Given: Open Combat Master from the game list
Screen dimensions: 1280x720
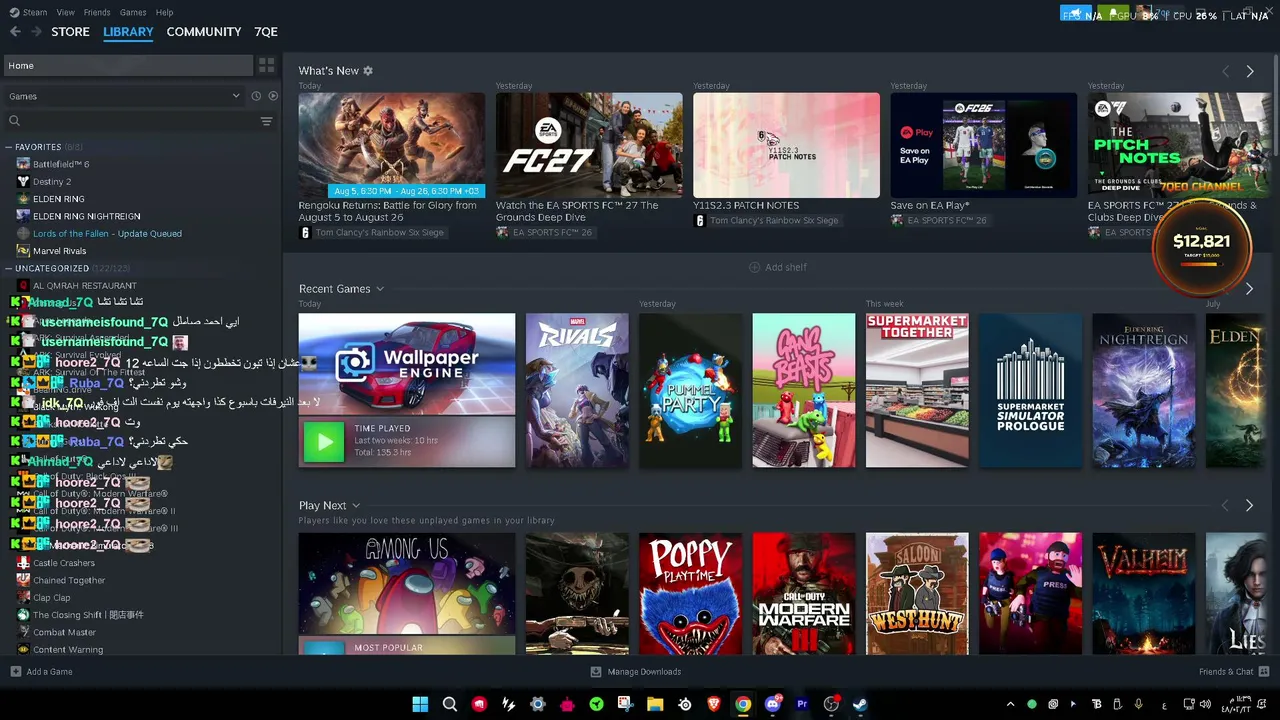Looking at the screenshot, I should [64, 632].
